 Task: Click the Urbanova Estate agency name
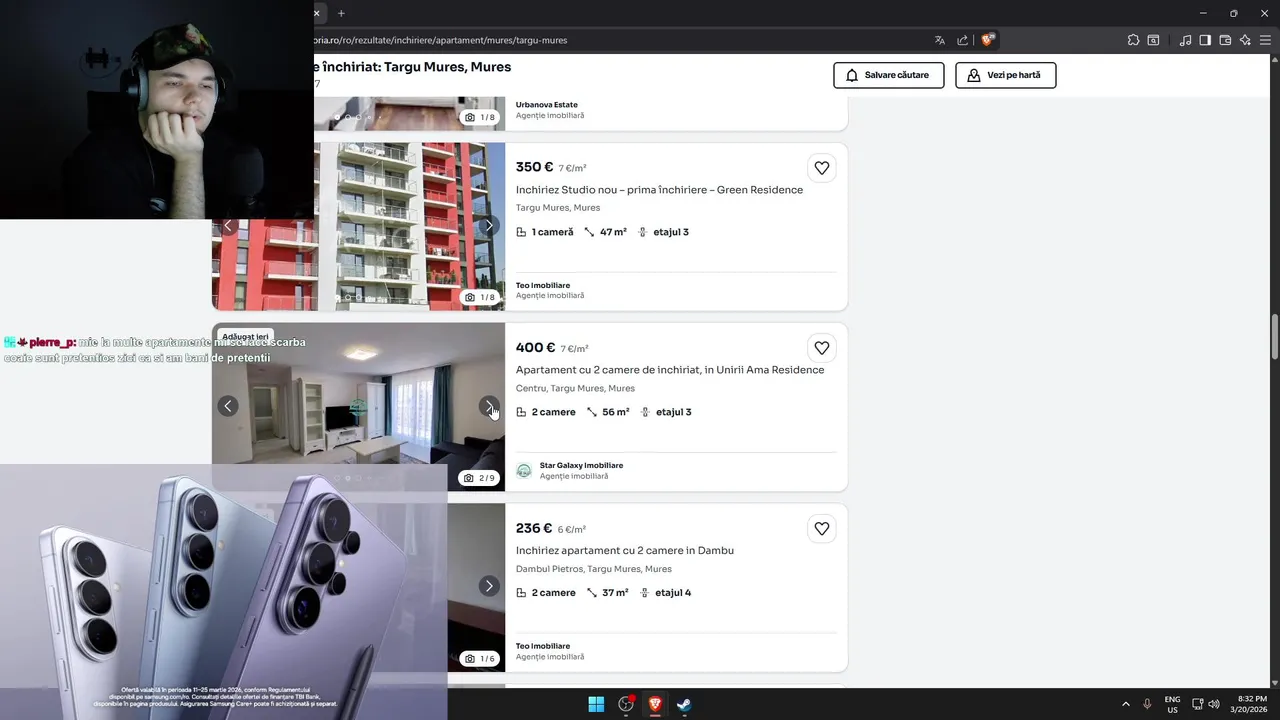pos(547,105)
